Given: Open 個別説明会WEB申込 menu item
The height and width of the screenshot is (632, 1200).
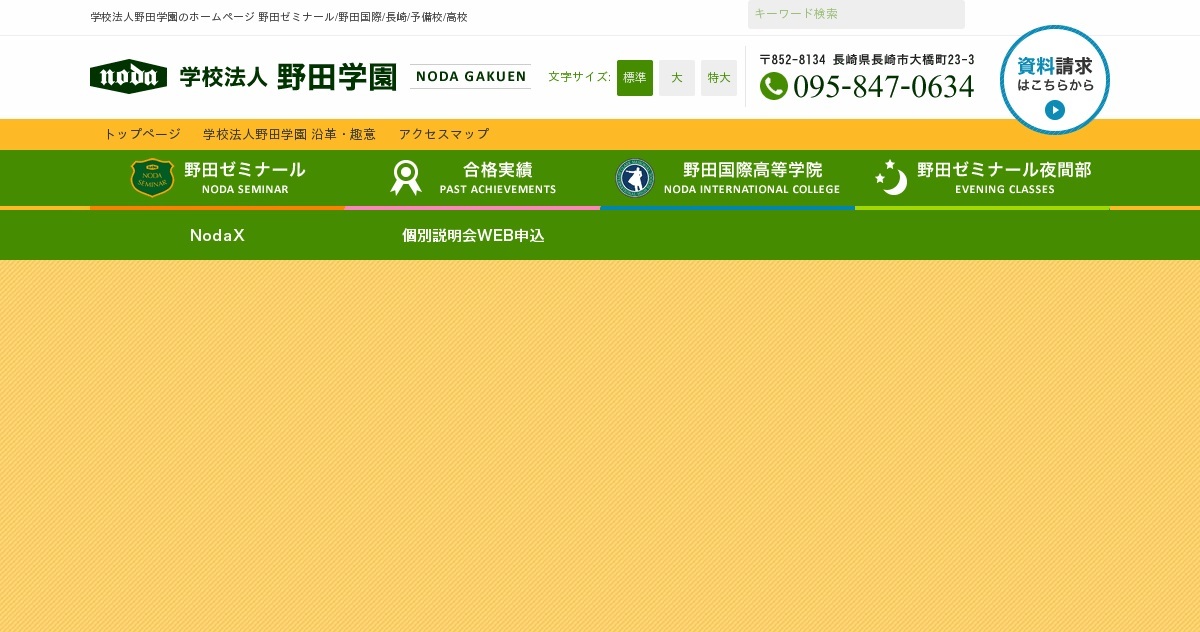Looking at the screenshot, I should click(x=473, y=236).
